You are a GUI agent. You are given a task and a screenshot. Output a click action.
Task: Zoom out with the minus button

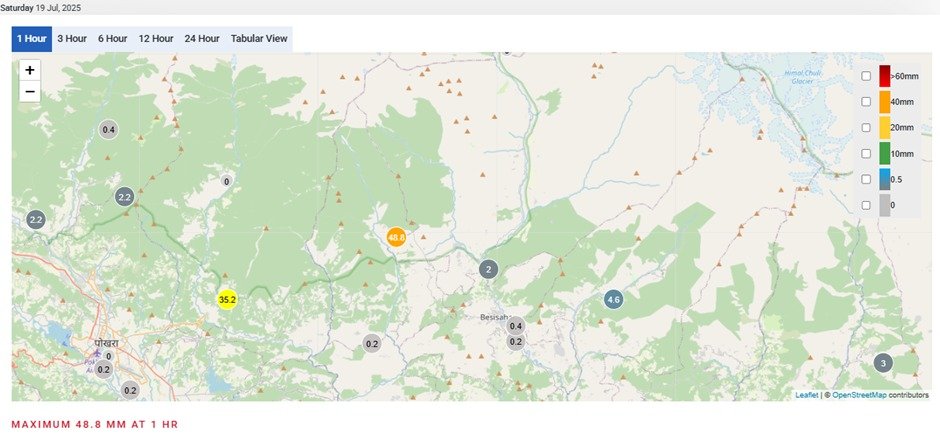tap(29, 92)
